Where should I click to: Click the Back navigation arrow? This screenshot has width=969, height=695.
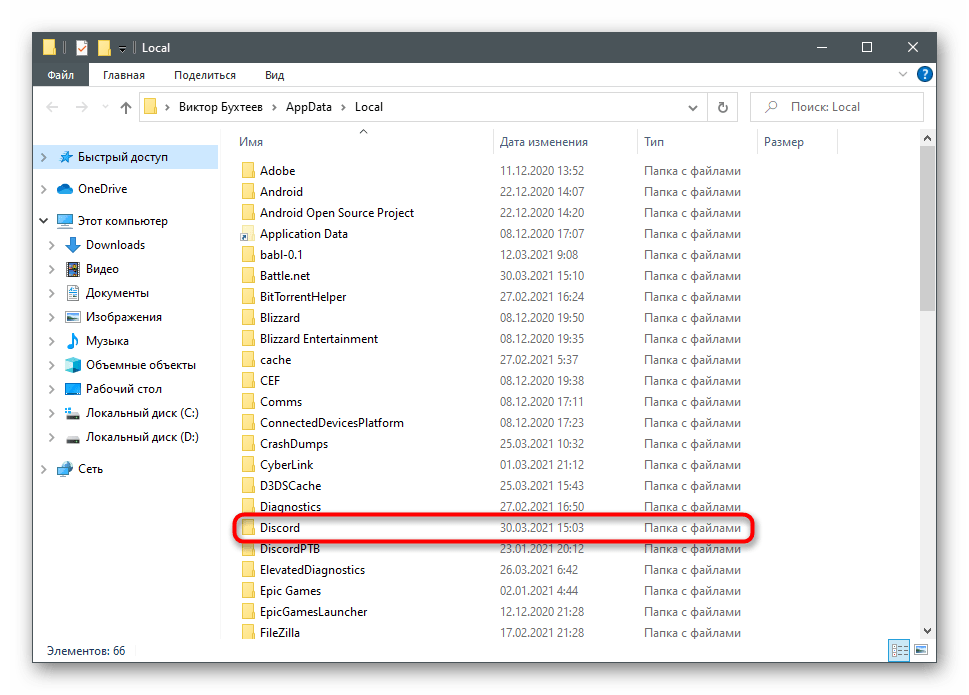52,107
